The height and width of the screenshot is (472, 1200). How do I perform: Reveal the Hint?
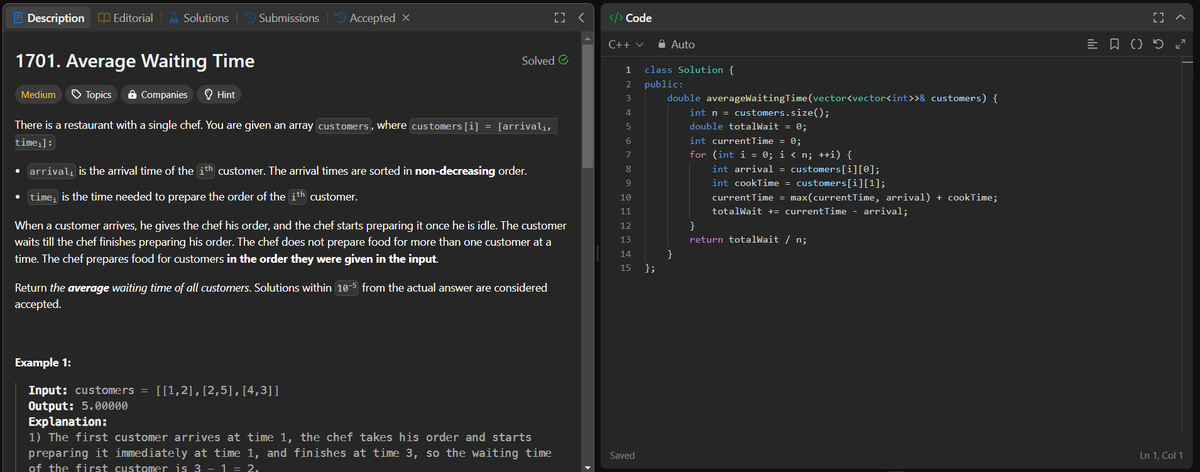click(220, 94)
